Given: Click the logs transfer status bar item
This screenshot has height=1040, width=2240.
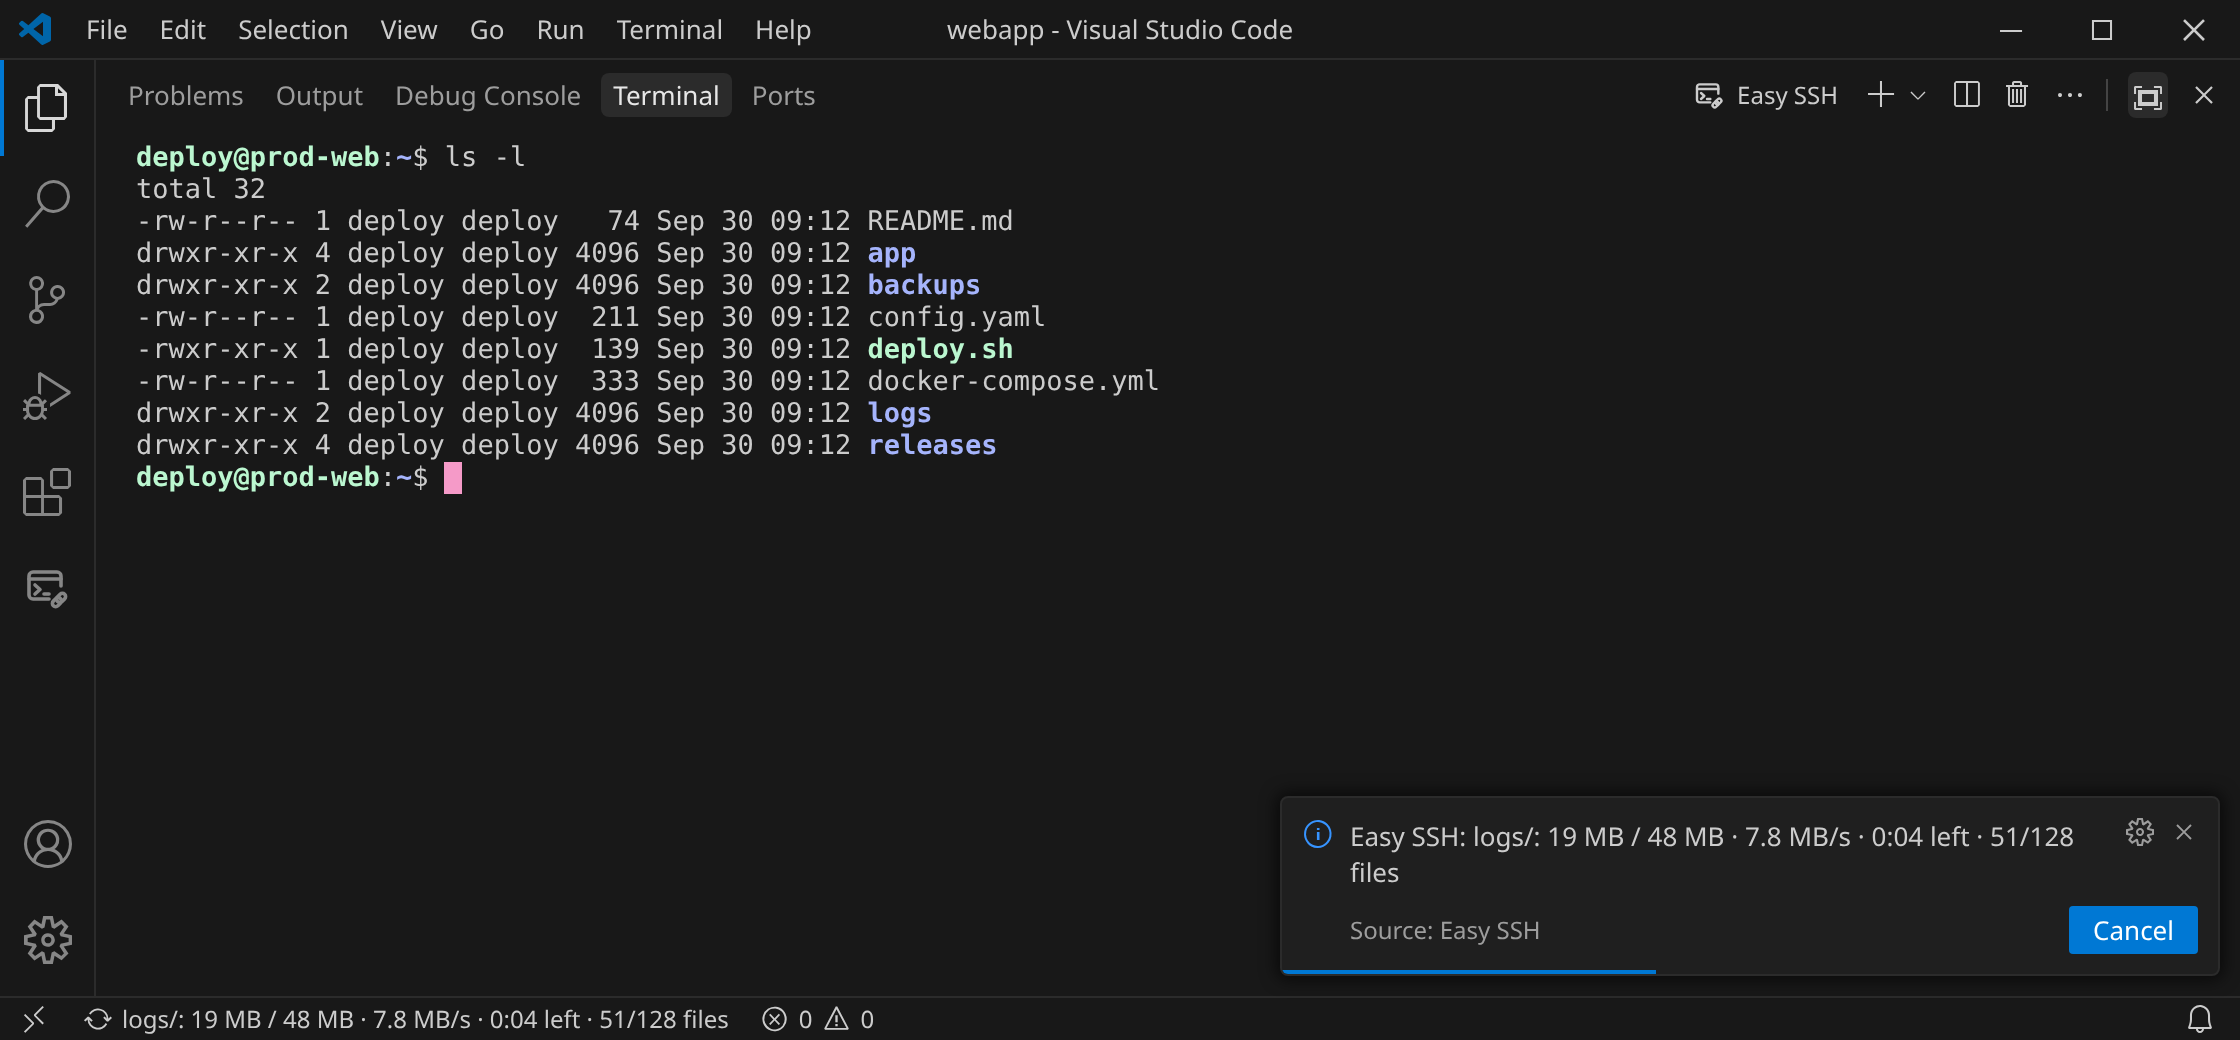Looking at the screenshot, I should pyautogui.click(x=407, y=1019).
